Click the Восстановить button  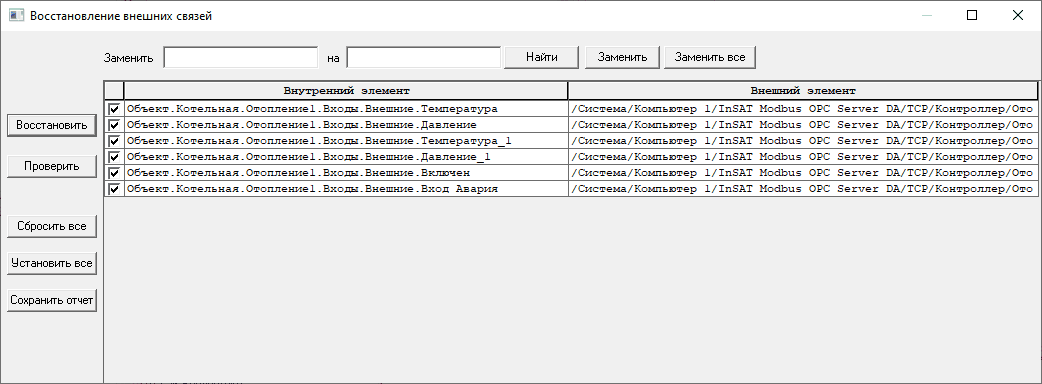click(x=52, y=125)
